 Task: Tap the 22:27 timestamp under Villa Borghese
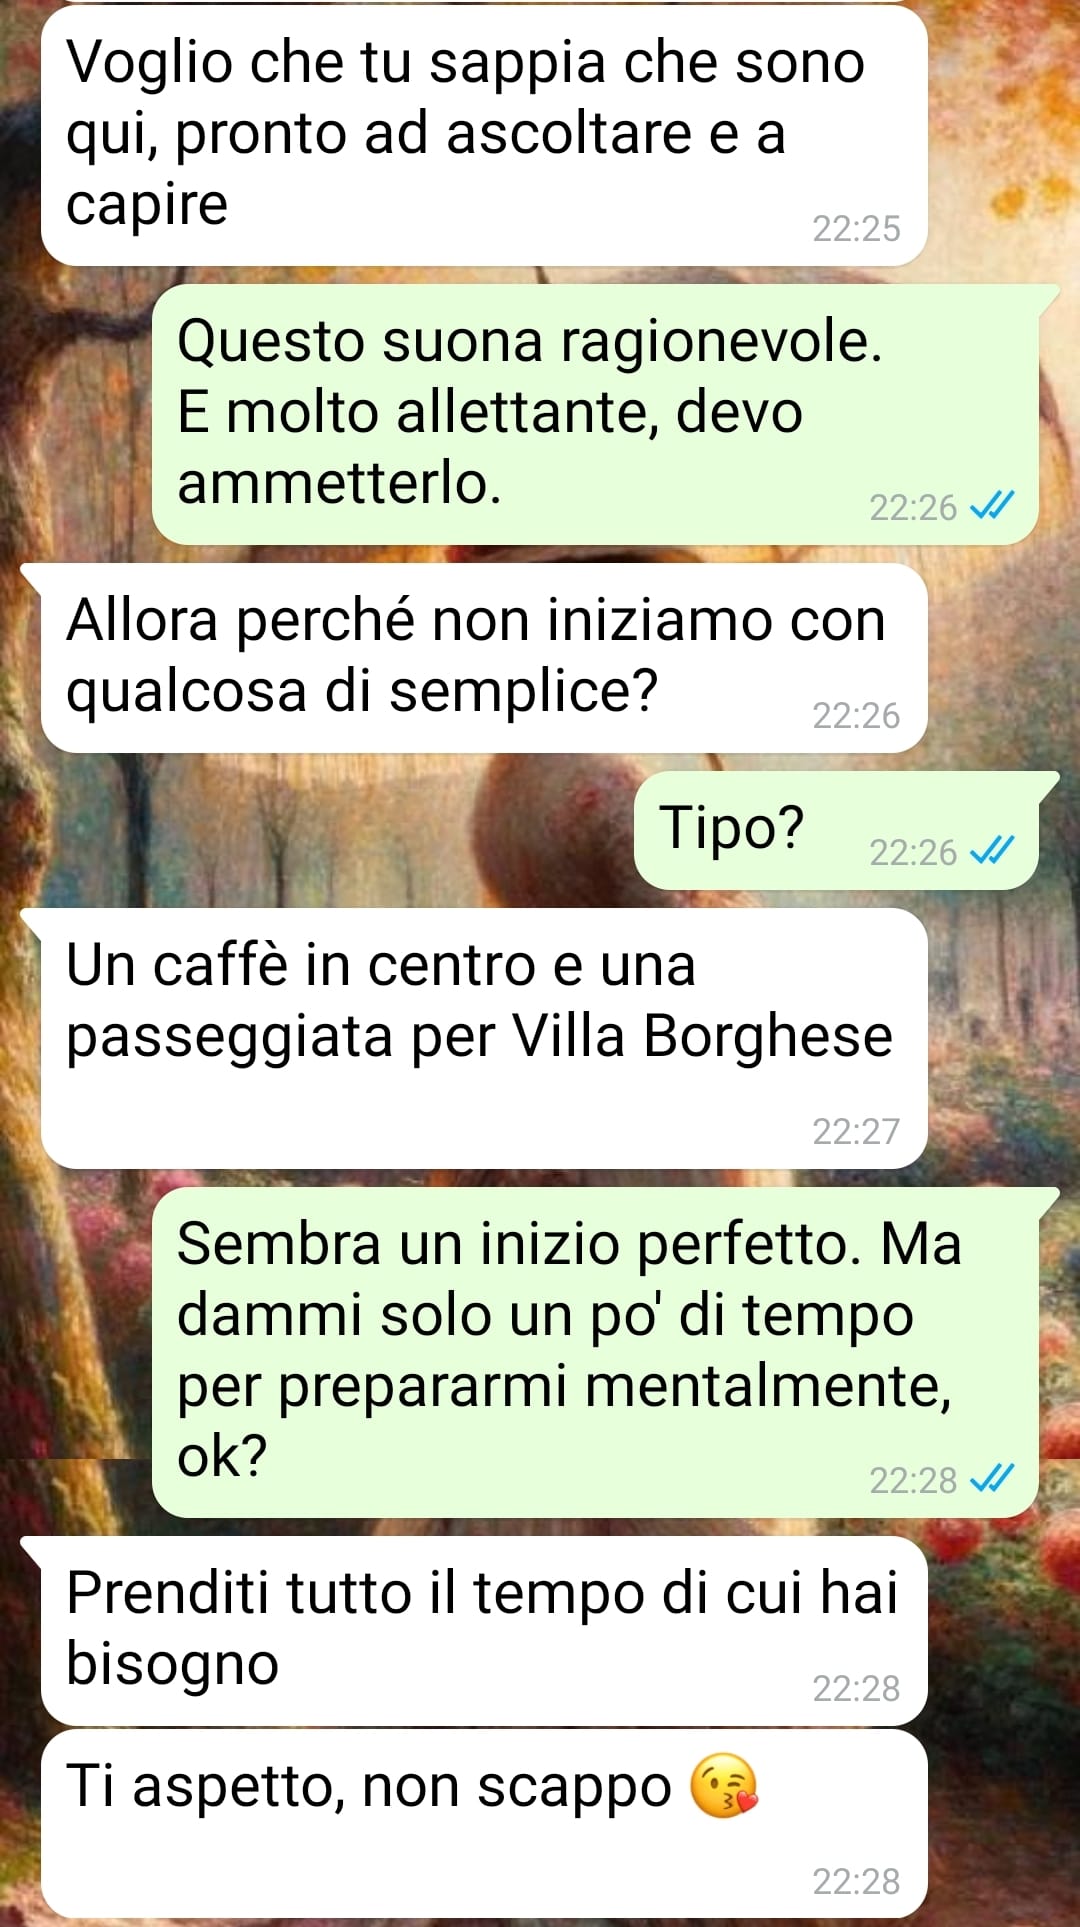point(856,1131)
